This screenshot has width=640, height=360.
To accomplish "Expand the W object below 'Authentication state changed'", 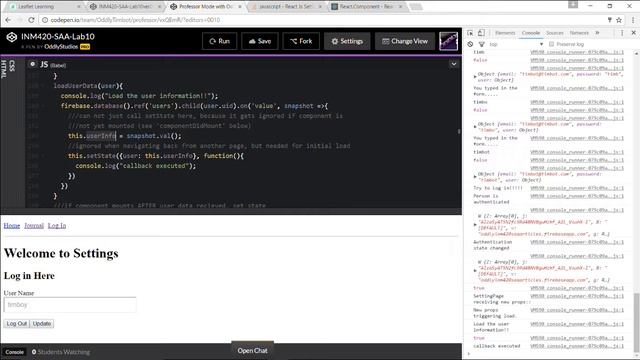I will [x=475, y=271].
